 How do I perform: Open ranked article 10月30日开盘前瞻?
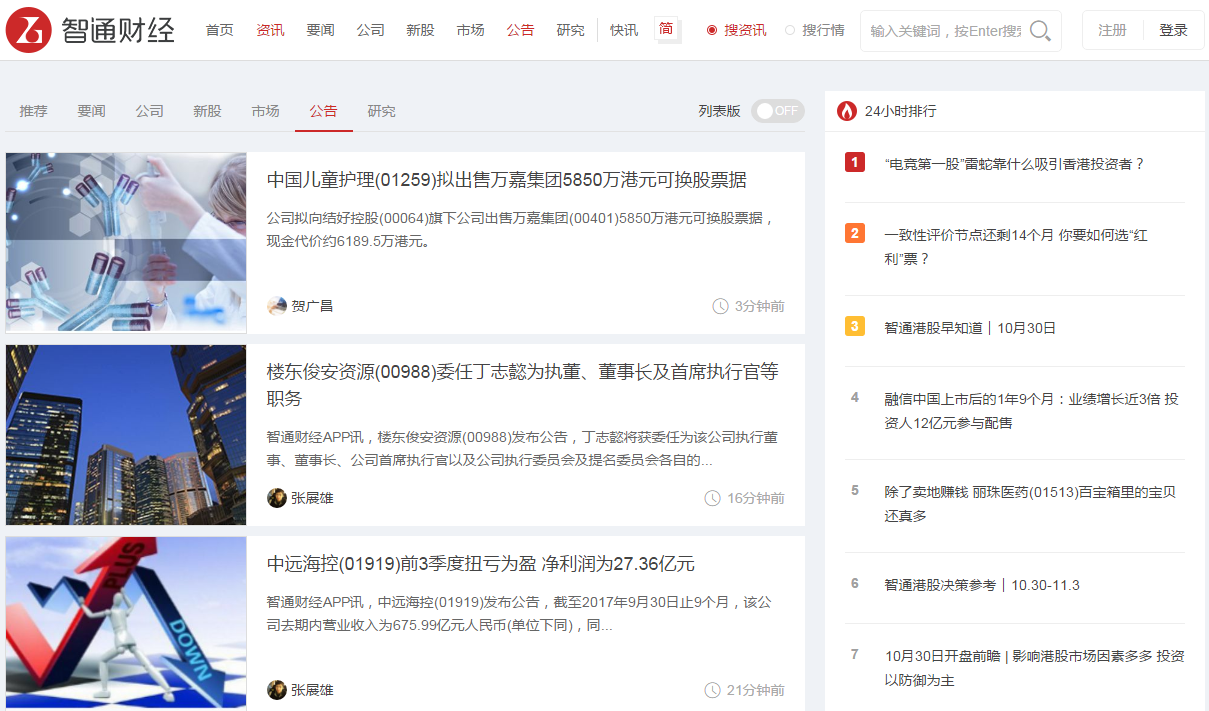(x=1034, y=668)
